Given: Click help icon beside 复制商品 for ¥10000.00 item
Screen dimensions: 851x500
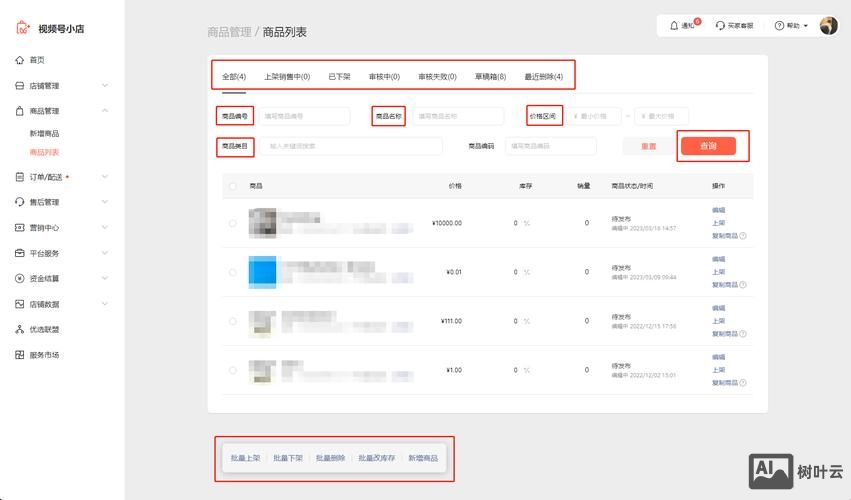Looking at the screenshot, I should coord(743,236).
